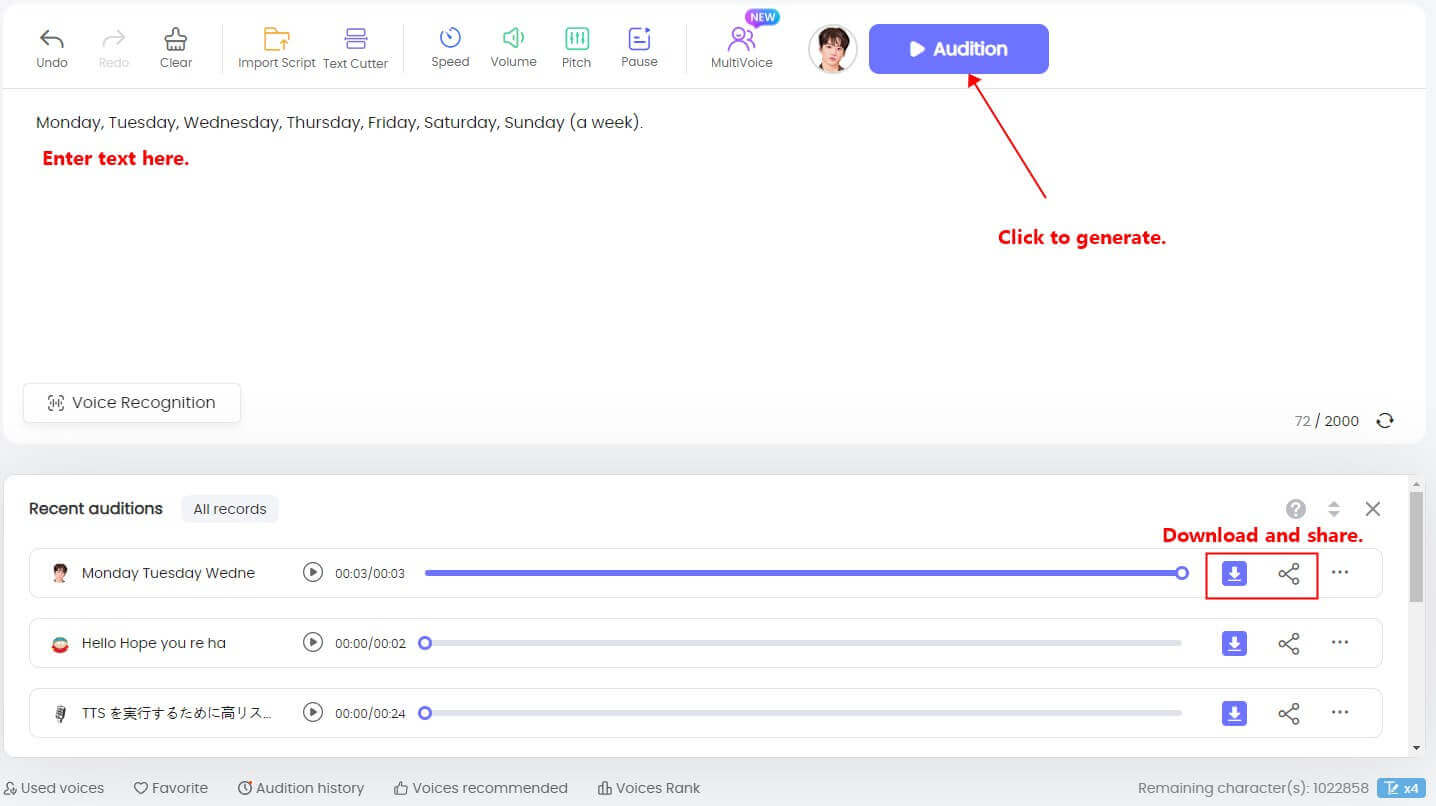This screenshot has height=806, width=1436.
Task: Open the help question mark icon
Action: [x=1296, y=509]
